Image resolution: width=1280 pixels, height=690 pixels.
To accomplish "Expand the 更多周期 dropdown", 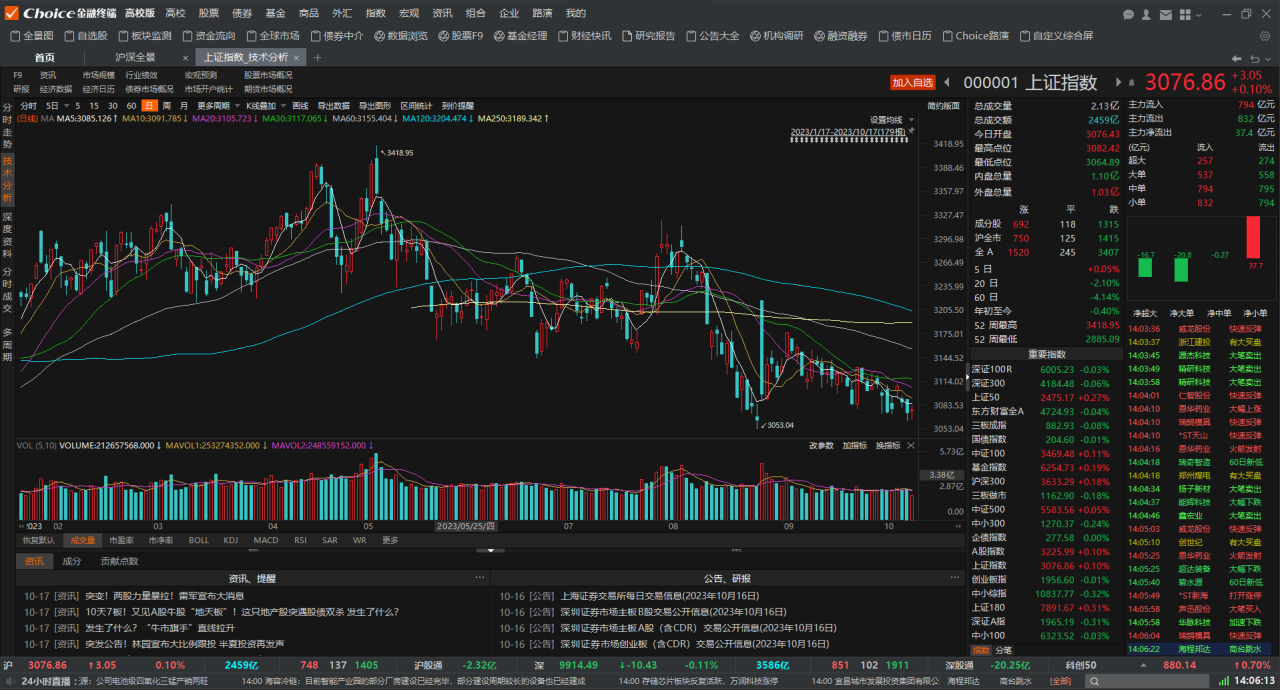I will point(217,105).
